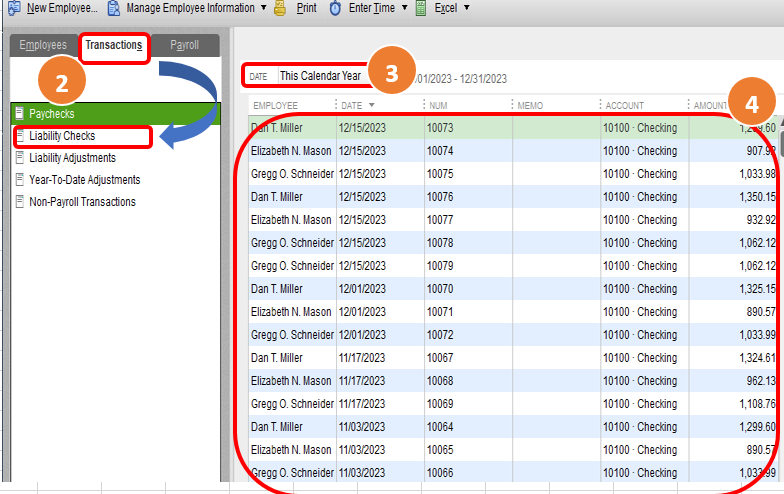The image size is (784, 494).
Task: Click the Paychecks document icon
Action: pos(20,114)
